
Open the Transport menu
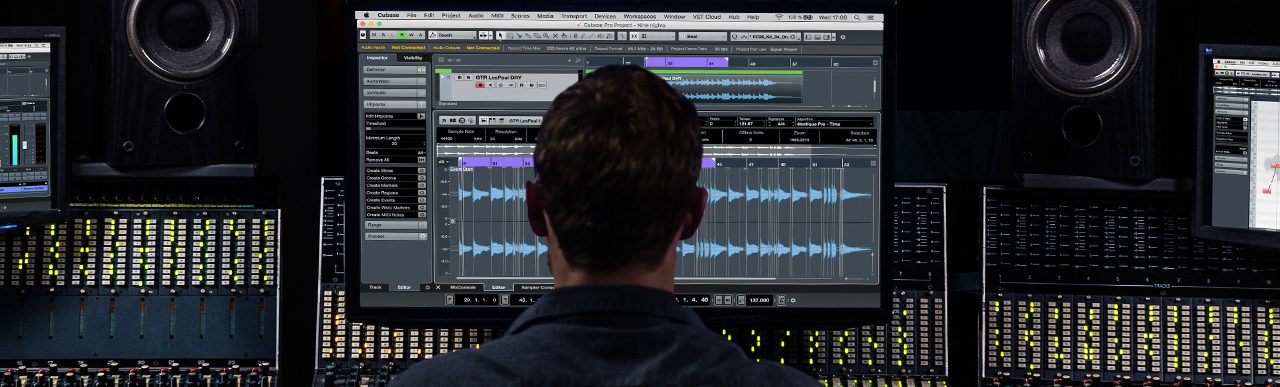(x=574, y=15)
